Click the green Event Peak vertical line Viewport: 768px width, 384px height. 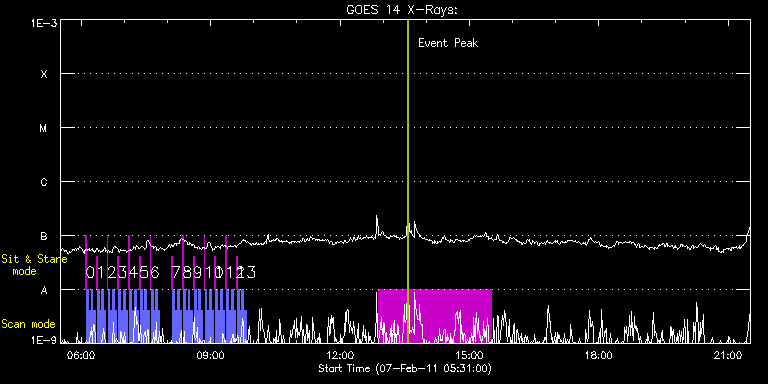pos(408,181)
